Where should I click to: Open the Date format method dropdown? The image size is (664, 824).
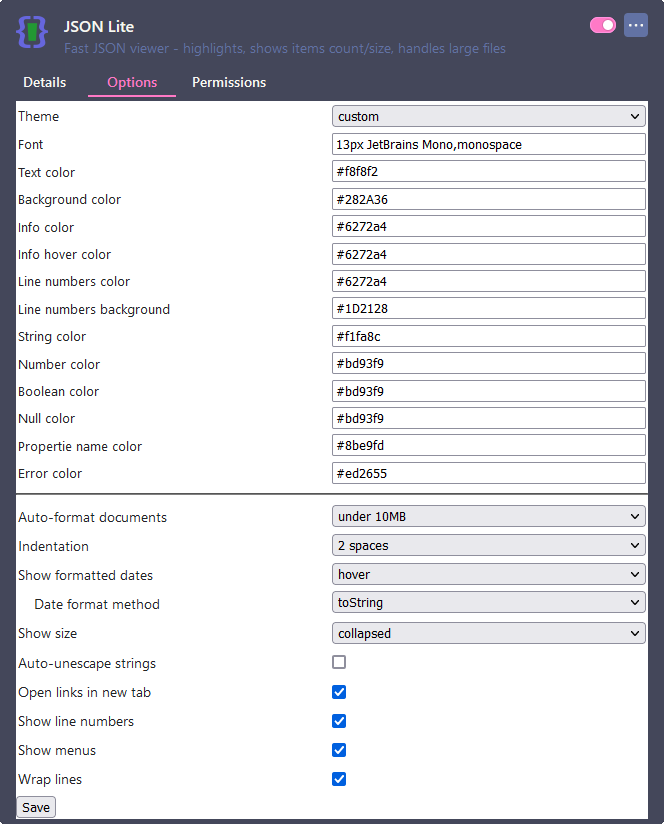pyautogui.click(x=489, y=603)
